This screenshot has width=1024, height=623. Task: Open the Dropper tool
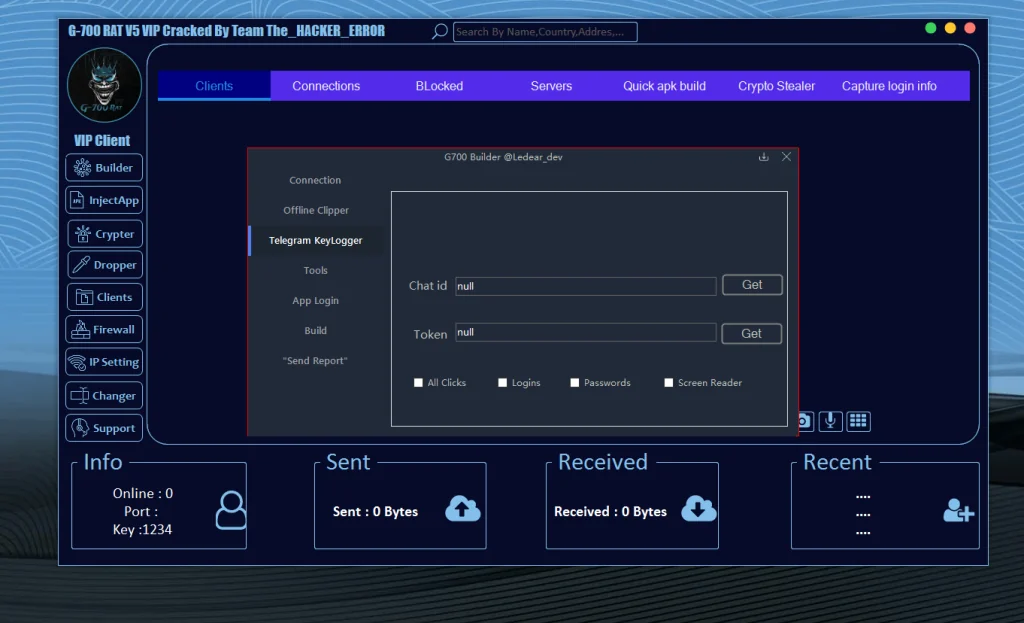click(104, 264)
